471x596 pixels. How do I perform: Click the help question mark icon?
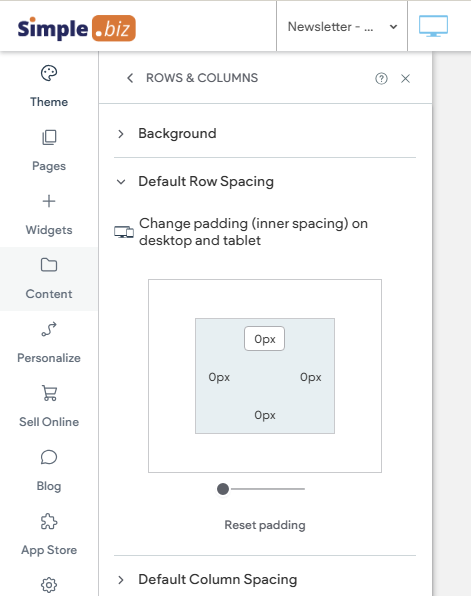381,79
